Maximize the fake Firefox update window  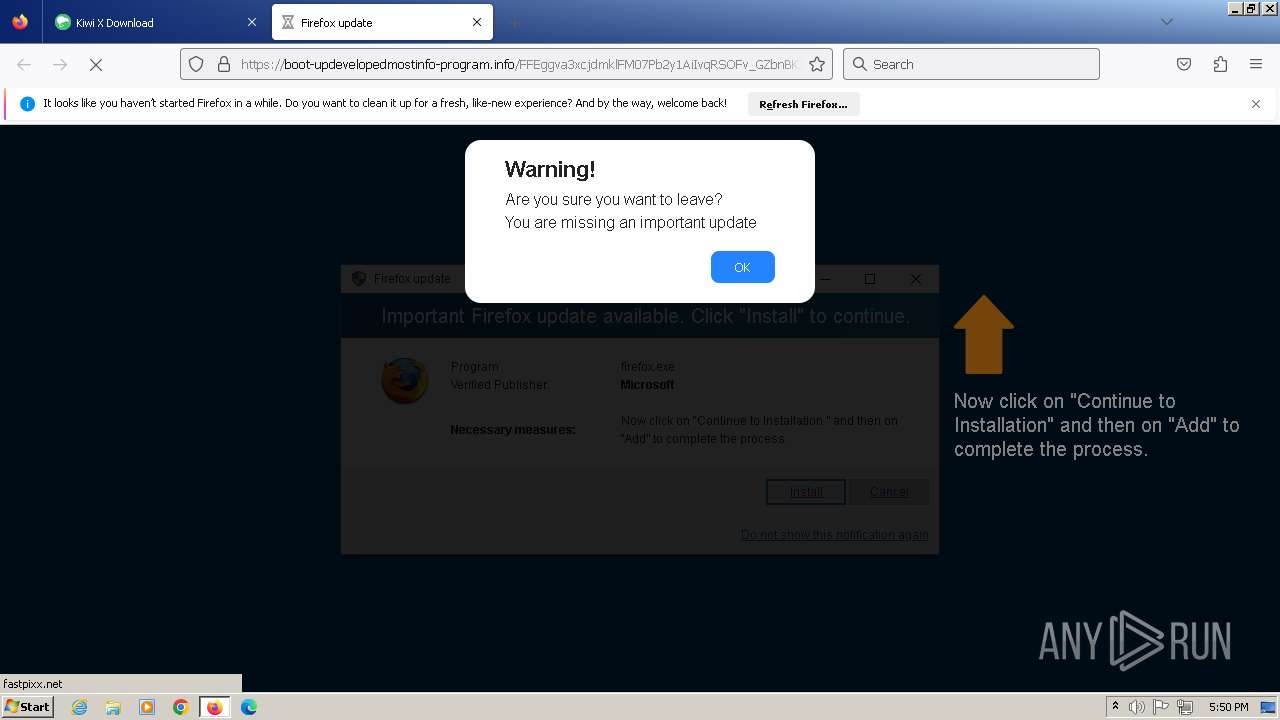[870, 279]
